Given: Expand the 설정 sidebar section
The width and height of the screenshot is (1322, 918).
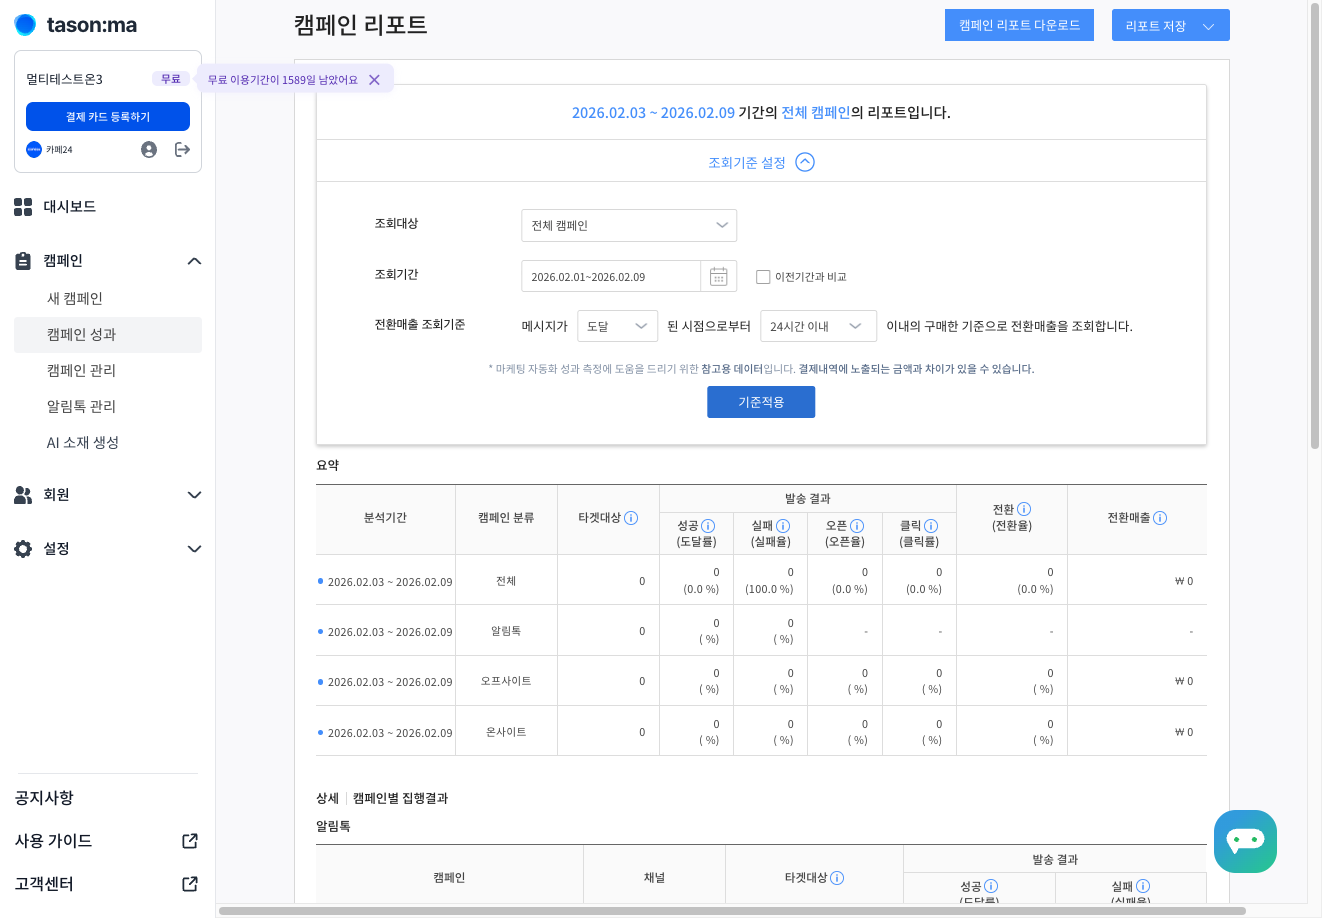Looking at the screenshot, I should 194,549.
